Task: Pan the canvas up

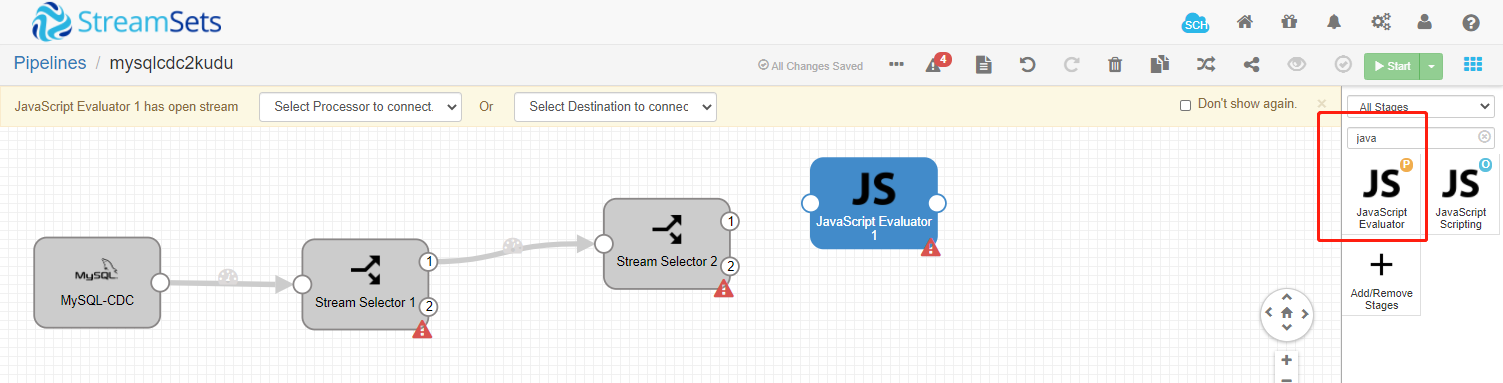Action: (1286, 297)
